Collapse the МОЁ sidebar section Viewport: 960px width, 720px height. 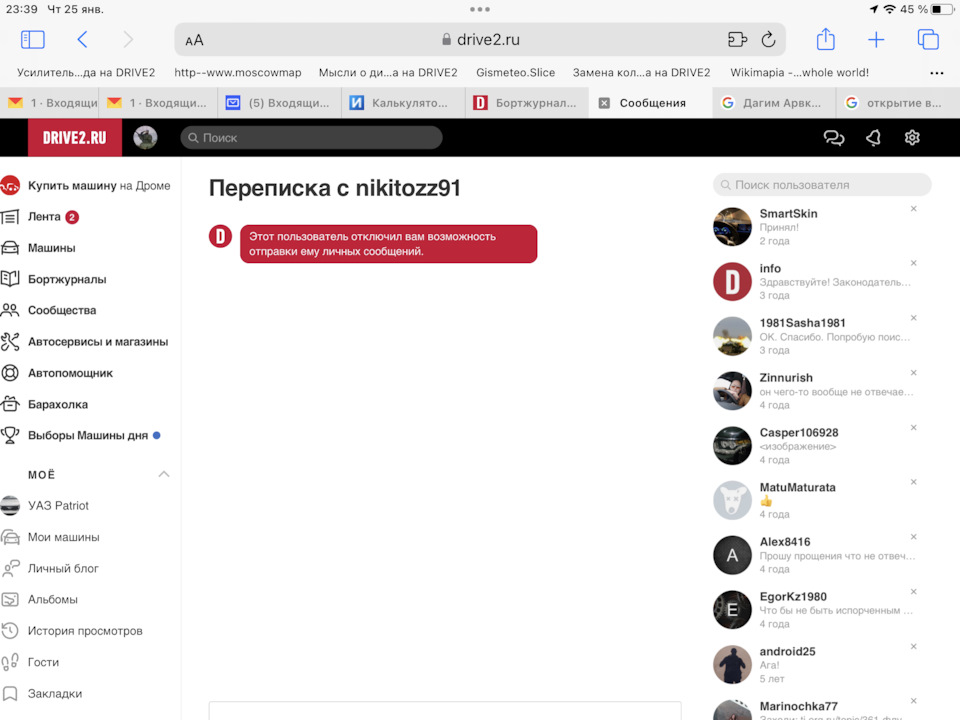point(163,474)
